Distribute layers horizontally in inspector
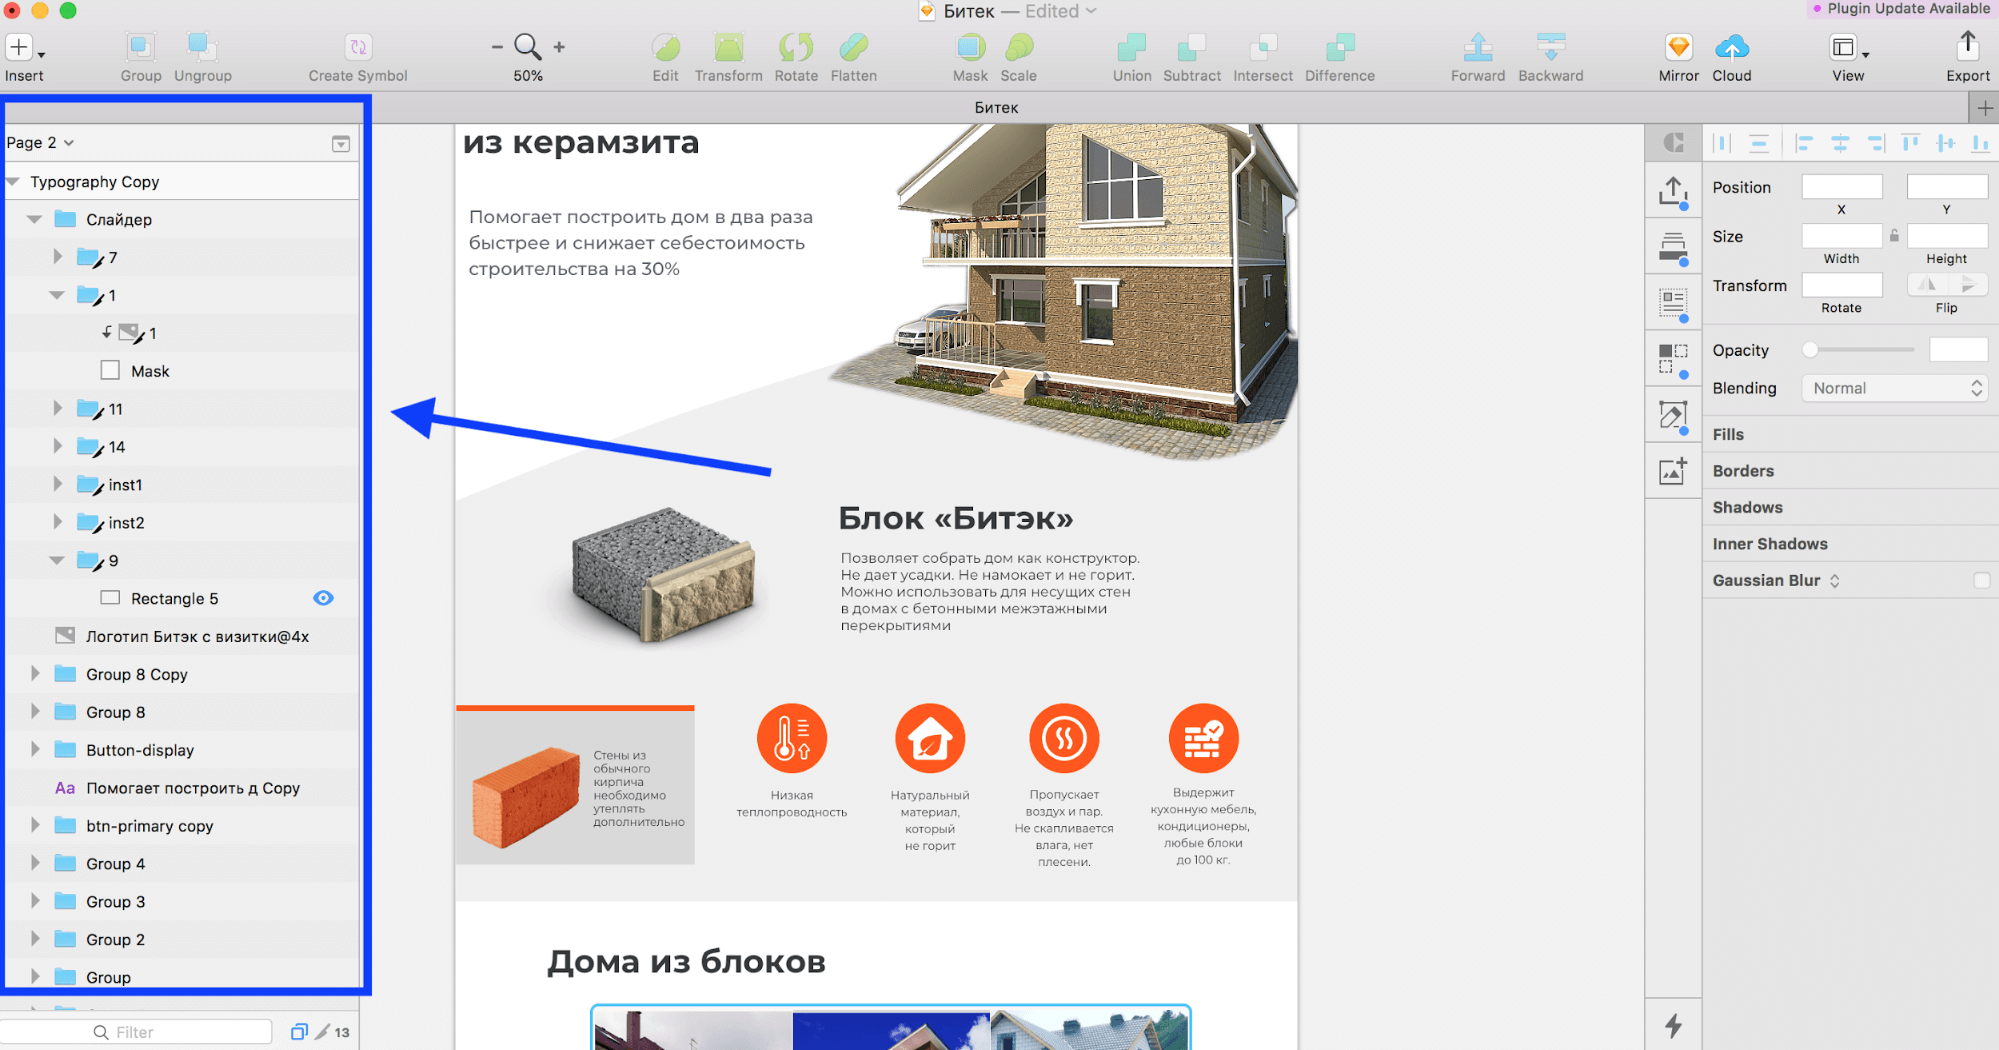Viewport: 1999px width, 1050px height. pos(1722,144)
